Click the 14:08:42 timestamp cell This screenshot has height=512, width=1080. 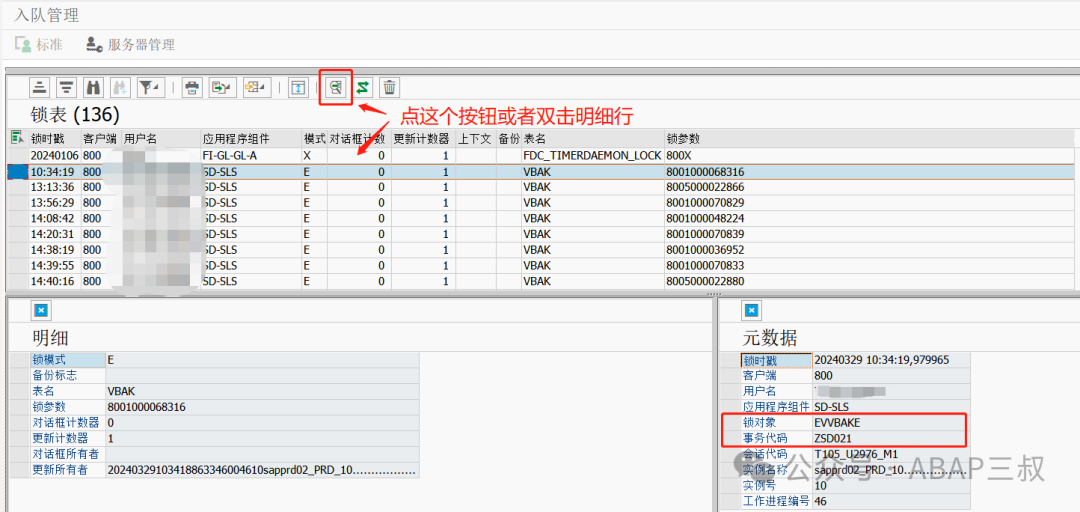click(x=54, y=218)
